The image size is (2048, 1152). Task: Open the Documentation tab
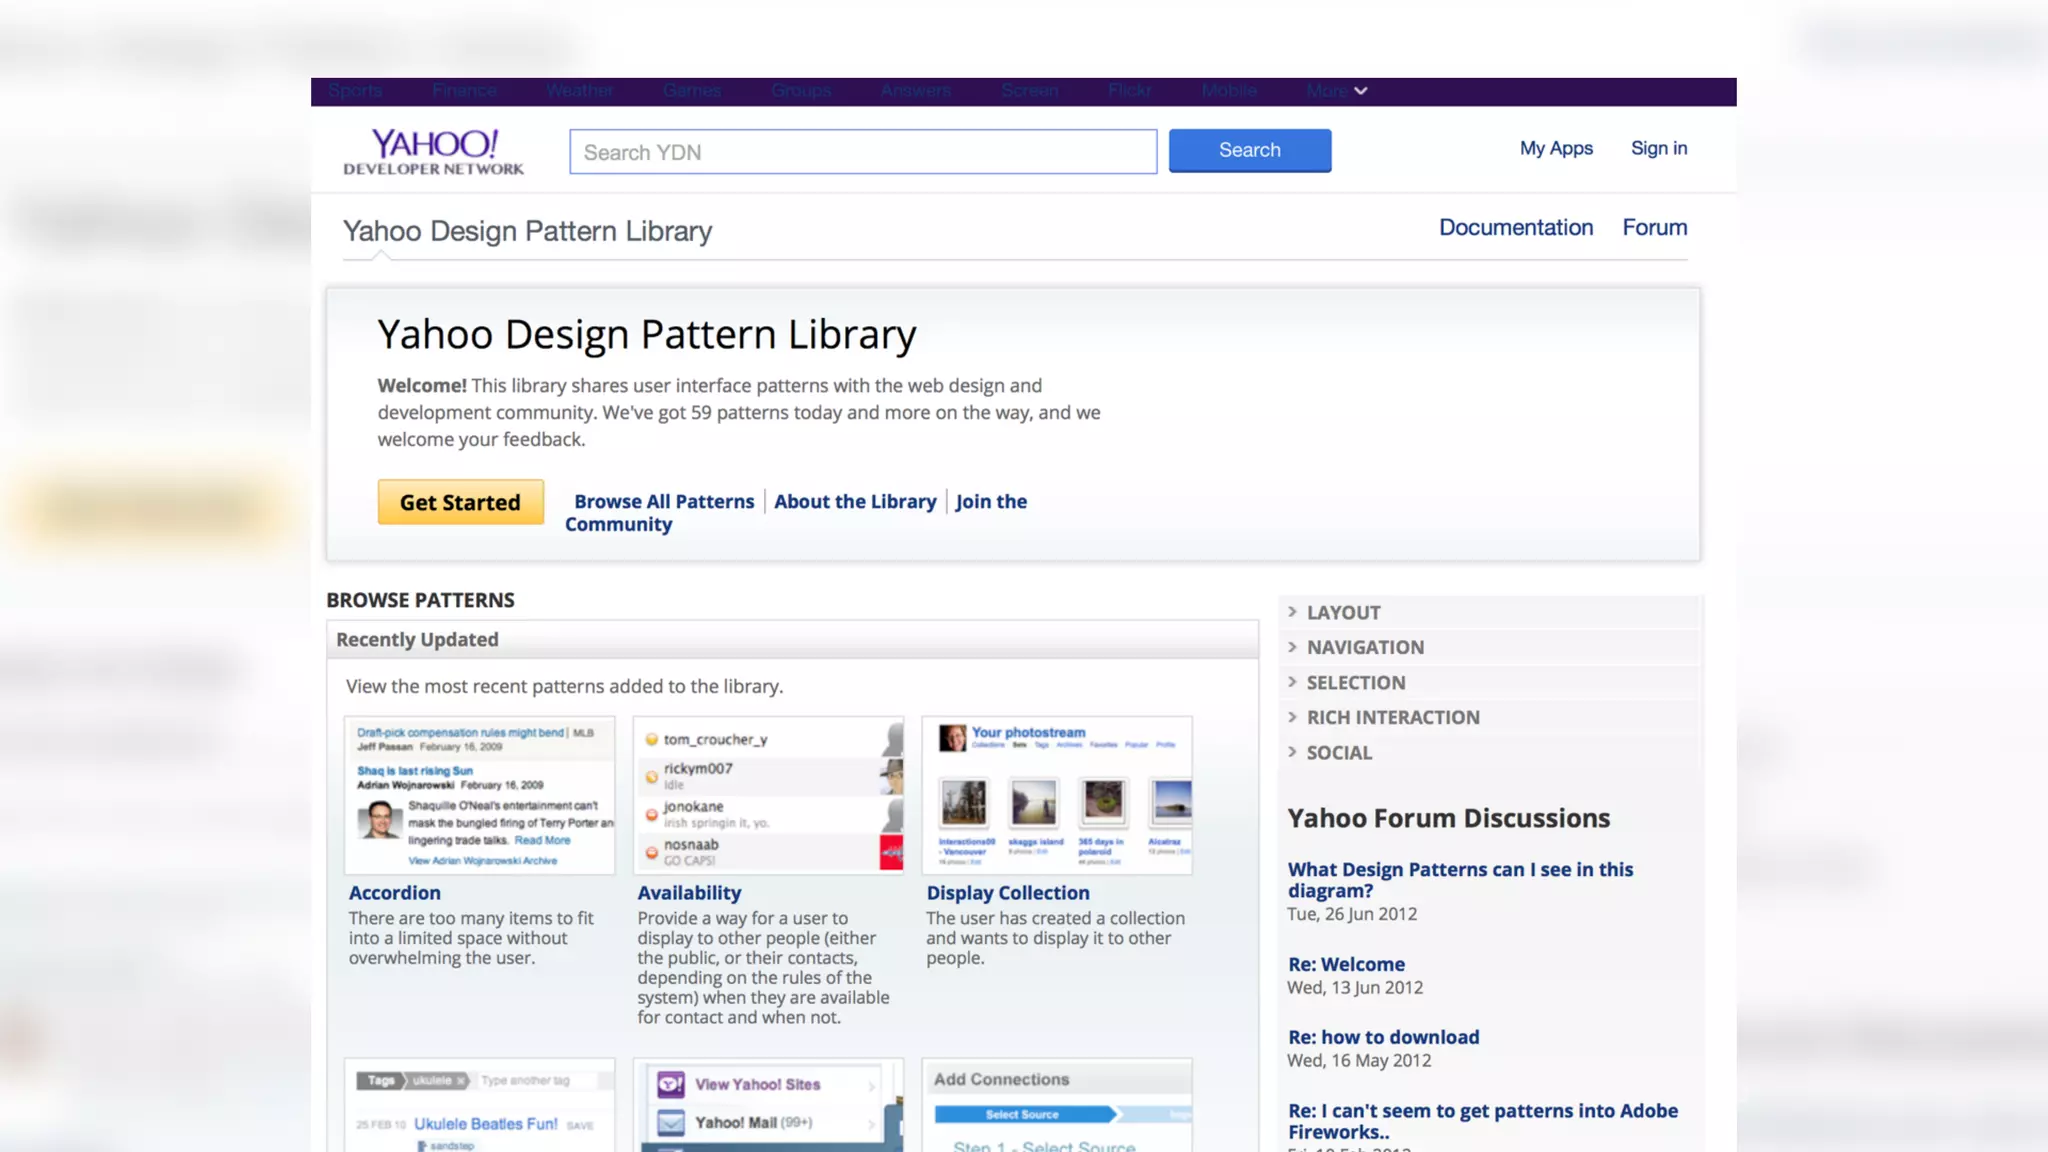1516,227
